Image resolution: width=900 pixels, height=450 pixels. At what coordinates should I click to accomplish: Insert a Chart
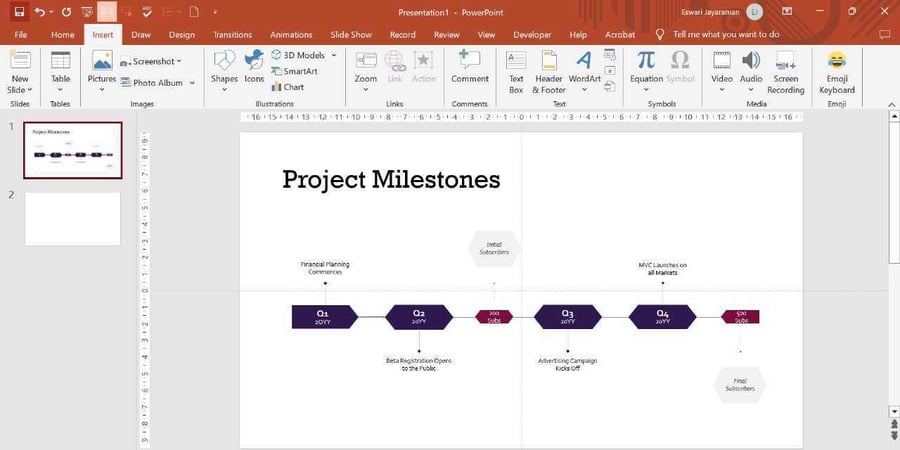pyautogui.click(x=288, y=87)
